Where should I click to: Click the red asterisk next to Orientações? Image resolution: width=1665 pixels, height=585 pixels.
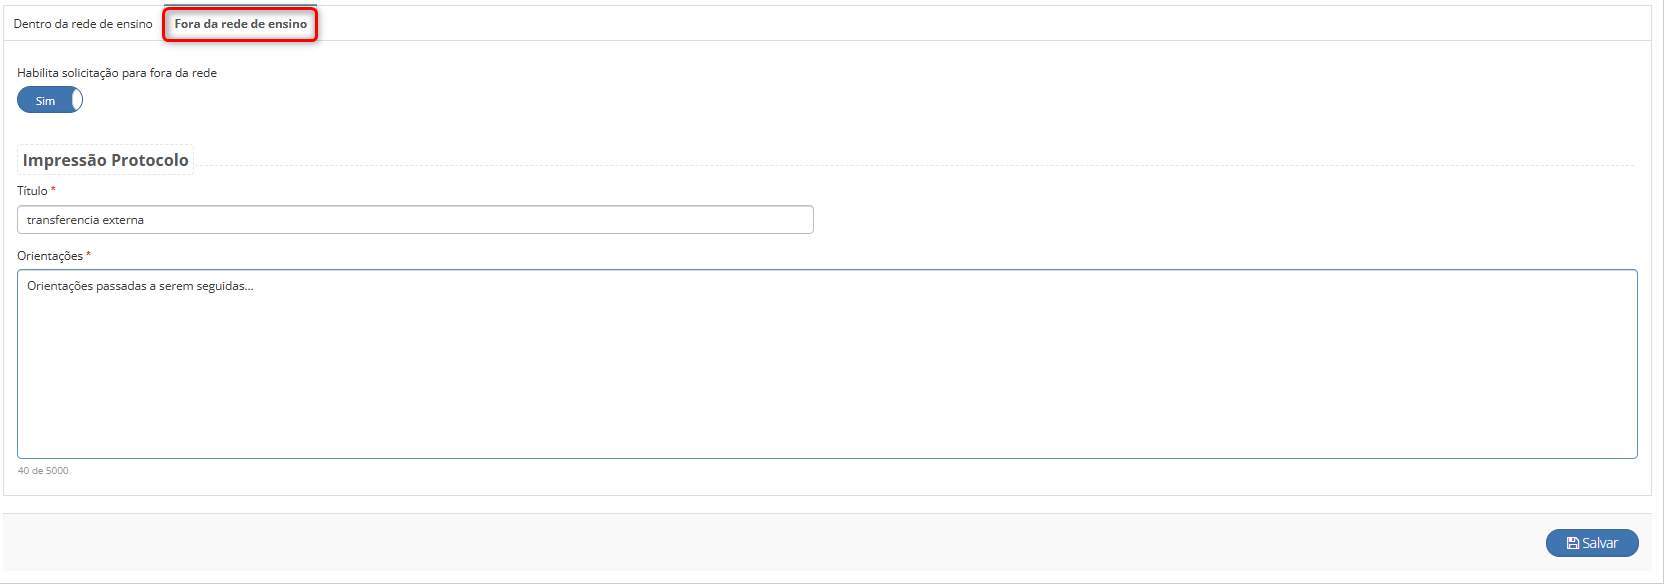point(88,255)
